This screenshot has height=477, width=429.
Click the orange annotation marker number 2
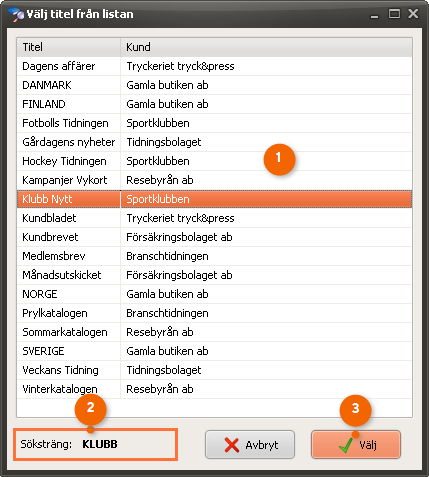coord(90,409)
